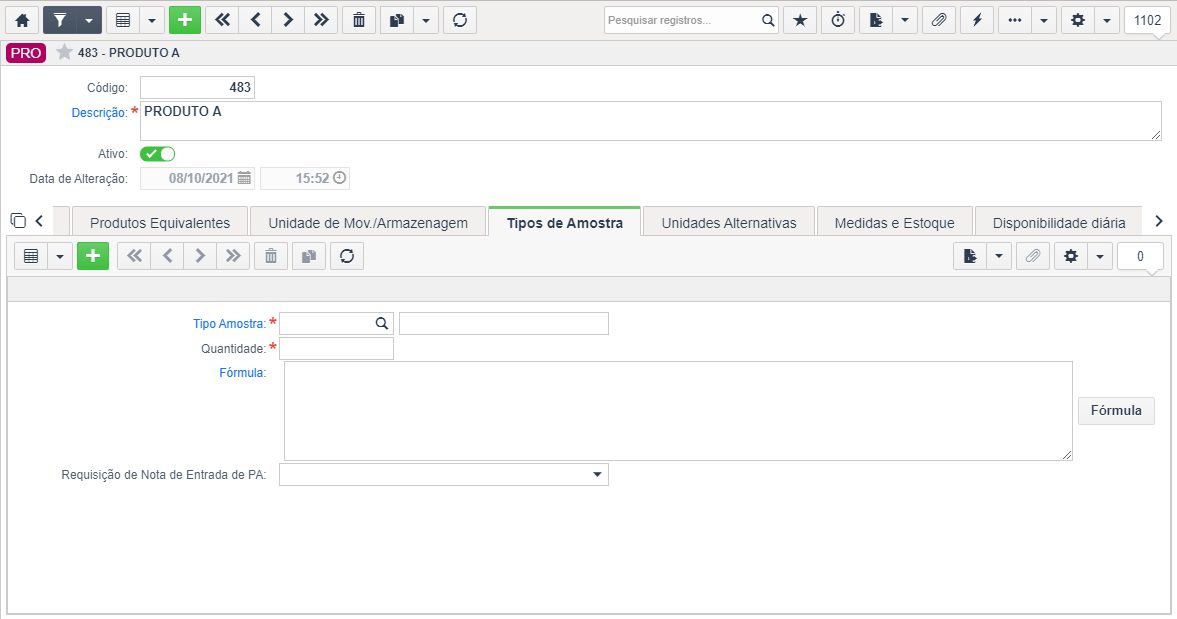Refresh the sample types subpanel

[347, 256]
